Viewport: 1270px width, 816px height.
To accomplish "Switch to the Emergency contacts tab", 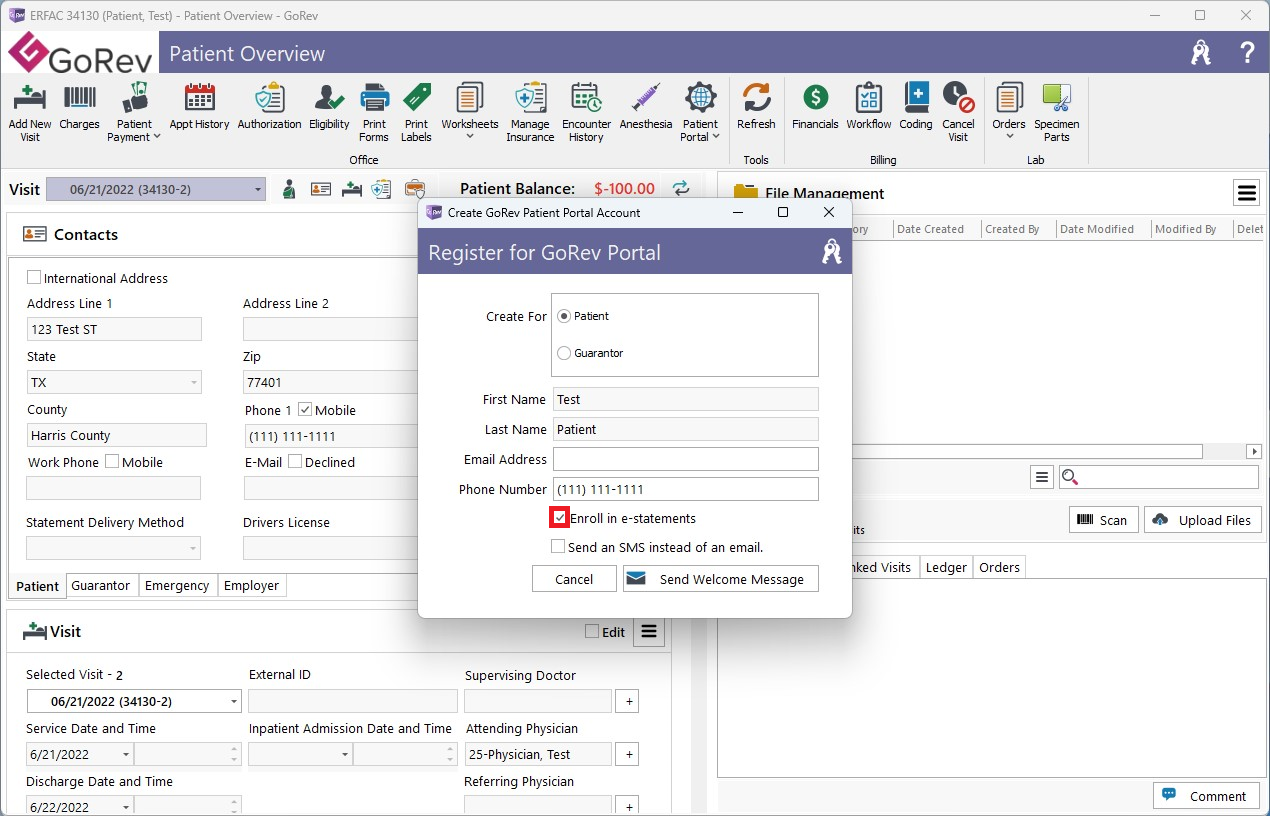I will (177, 586).
